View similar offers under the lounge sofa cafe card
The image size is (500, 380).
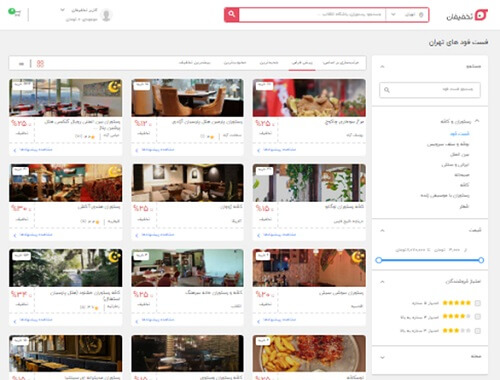pos(155,235)
